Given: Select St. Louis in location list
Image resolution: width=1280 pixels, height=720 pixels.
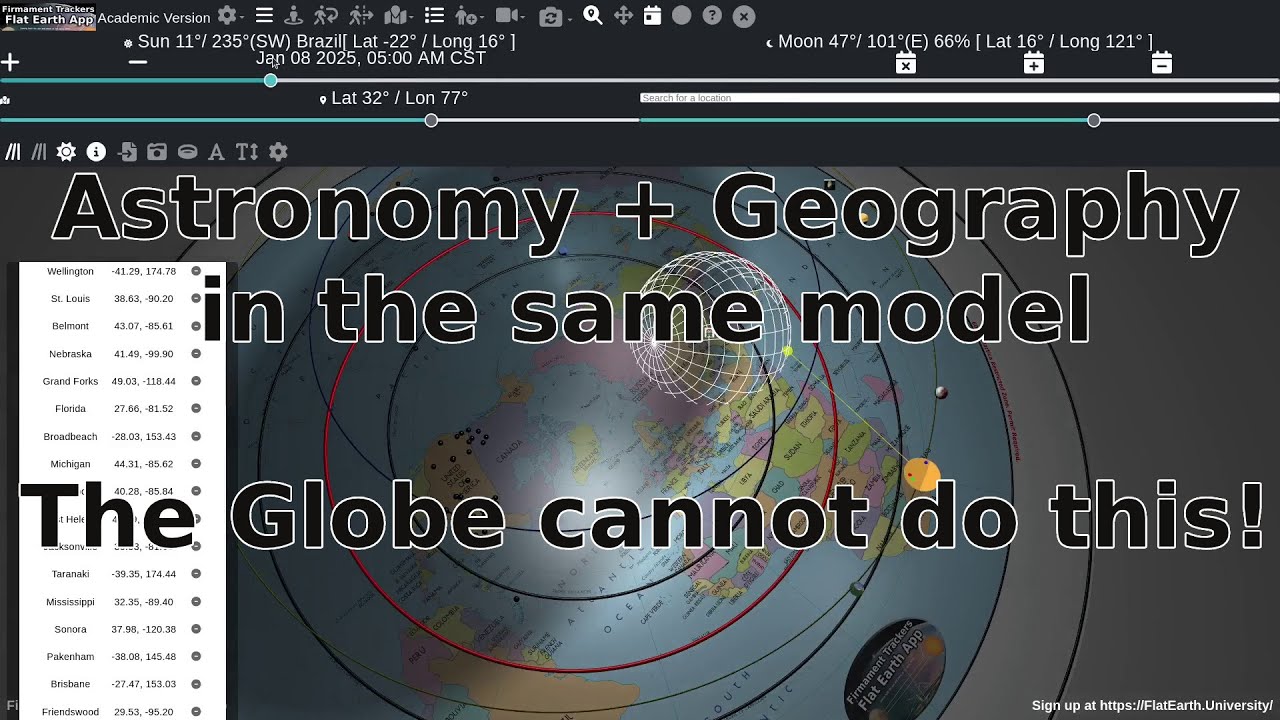Looking at the screenshot, I should coord(70,299).
